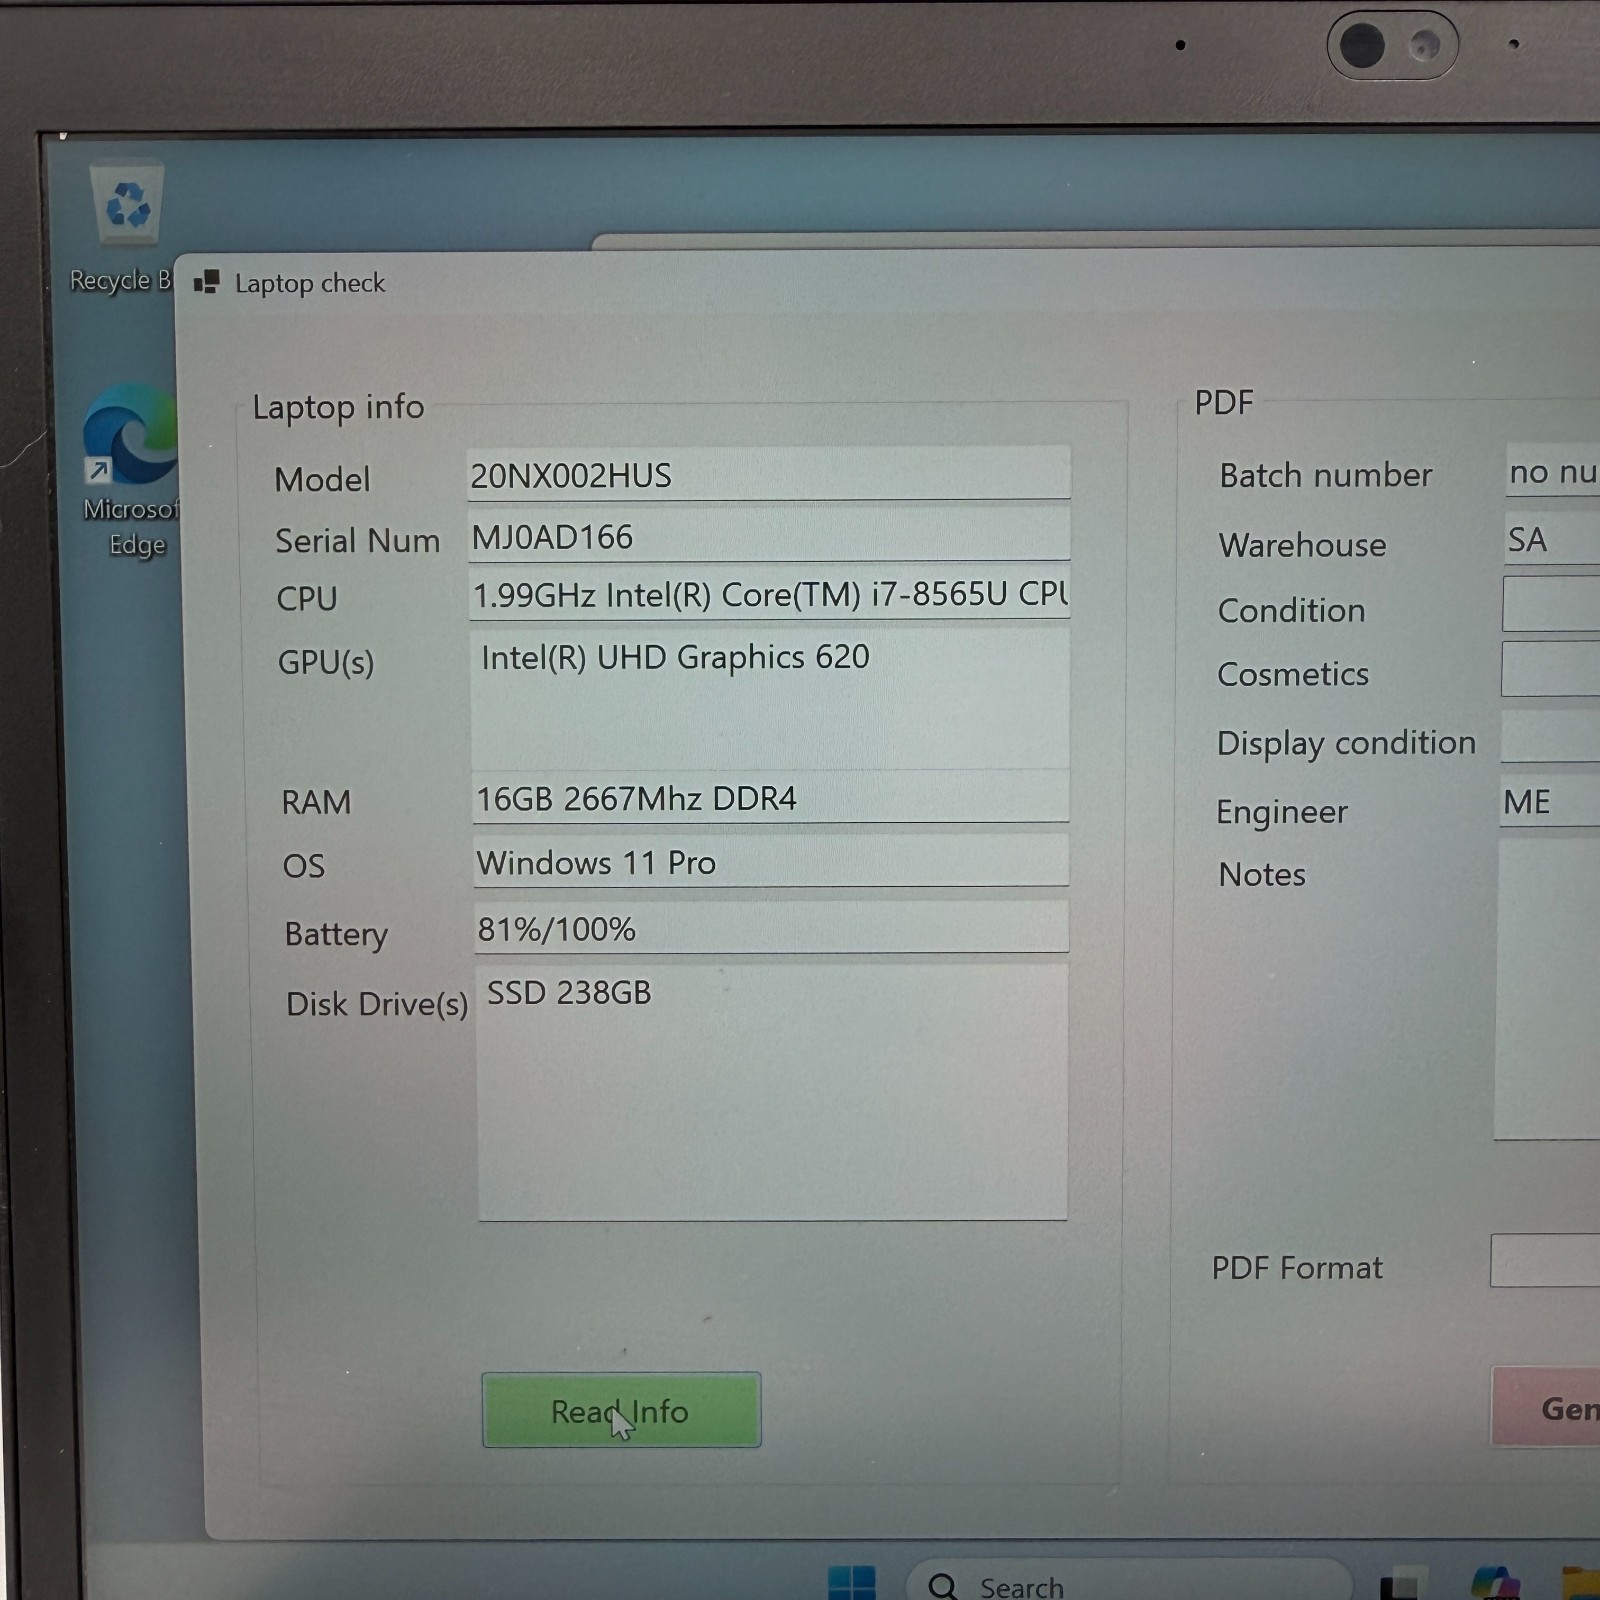Click the Cosmetics label
Image resolution: width=1600 pixels, height=1600 pixels.
coord(1293,674)
